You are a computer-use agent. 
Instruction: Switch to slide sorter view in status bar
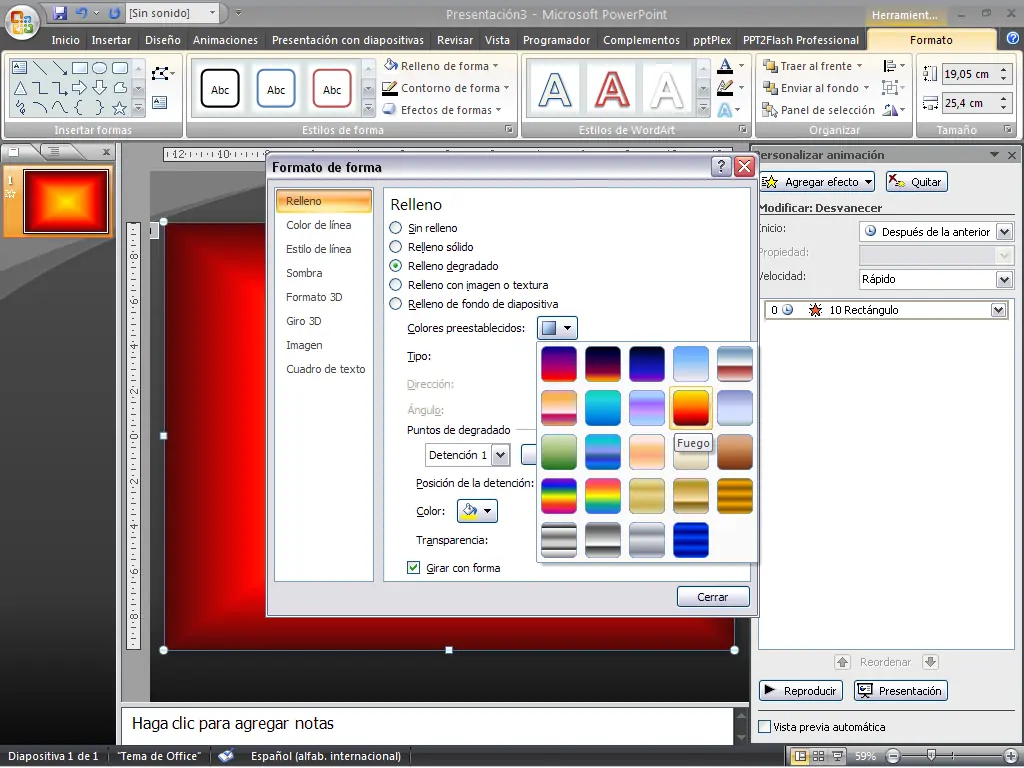pyautogui.click(x=818, y=756)
